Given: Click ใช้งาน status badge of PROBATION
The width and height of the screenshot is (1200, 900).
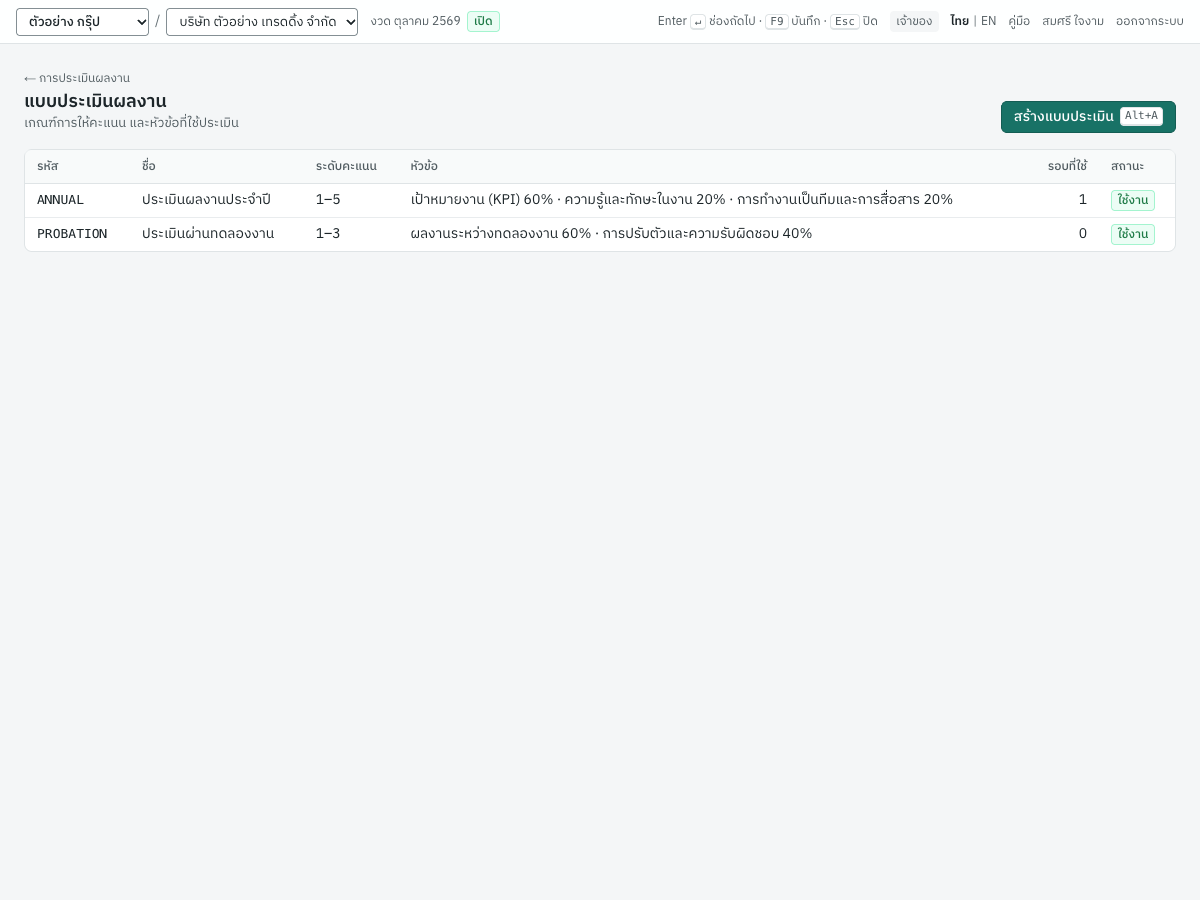Looking at the screenshot, I should pyautogui.click(x=1133, y=234).
